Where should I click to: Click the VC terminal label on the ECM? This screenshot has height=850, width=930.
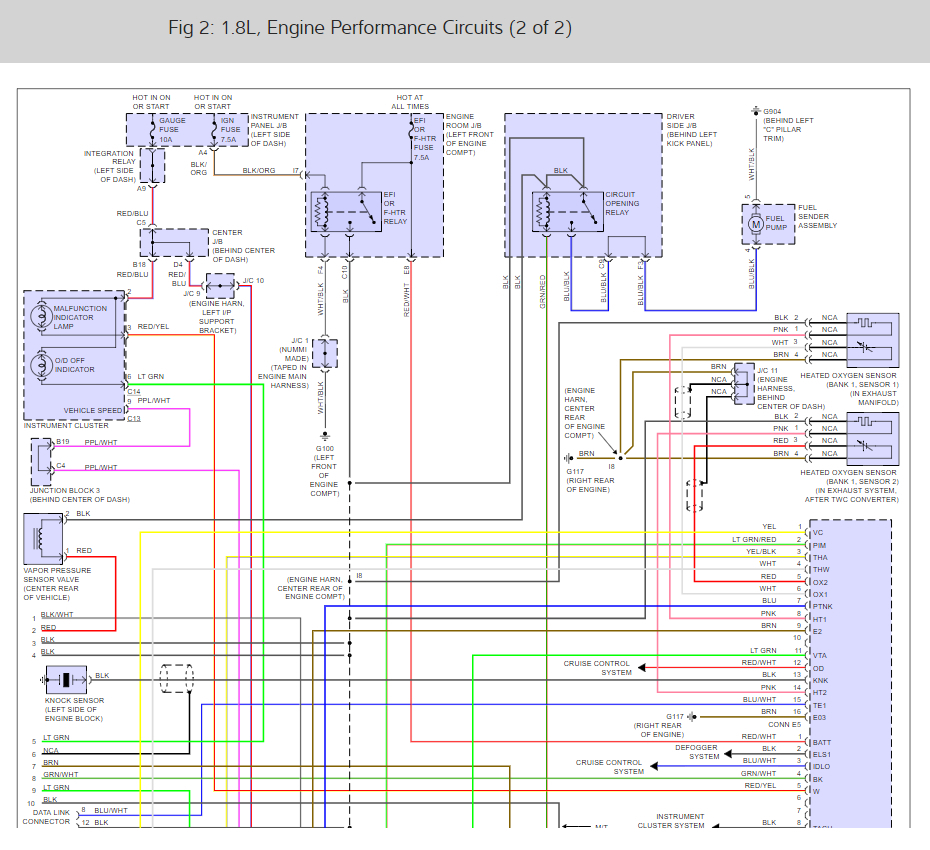pos(818,533)
